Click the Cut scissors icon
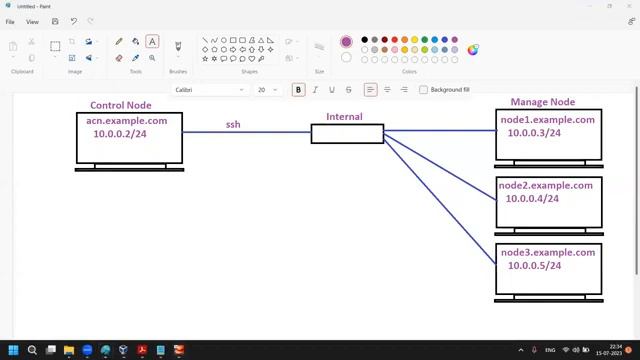Image resolution: width=640 pixels, height=360 pixels. (x=31, y=42)
